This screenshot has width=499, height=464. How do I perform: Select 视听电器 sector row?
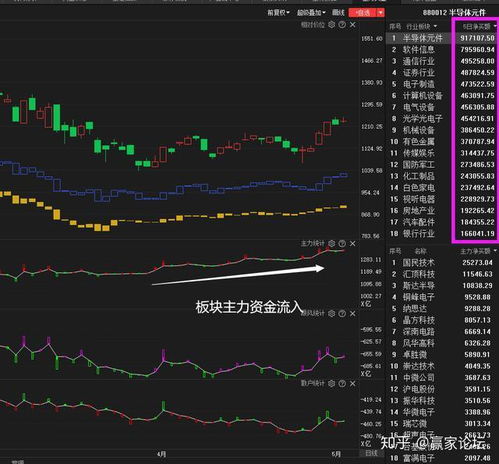click(442, 199)
